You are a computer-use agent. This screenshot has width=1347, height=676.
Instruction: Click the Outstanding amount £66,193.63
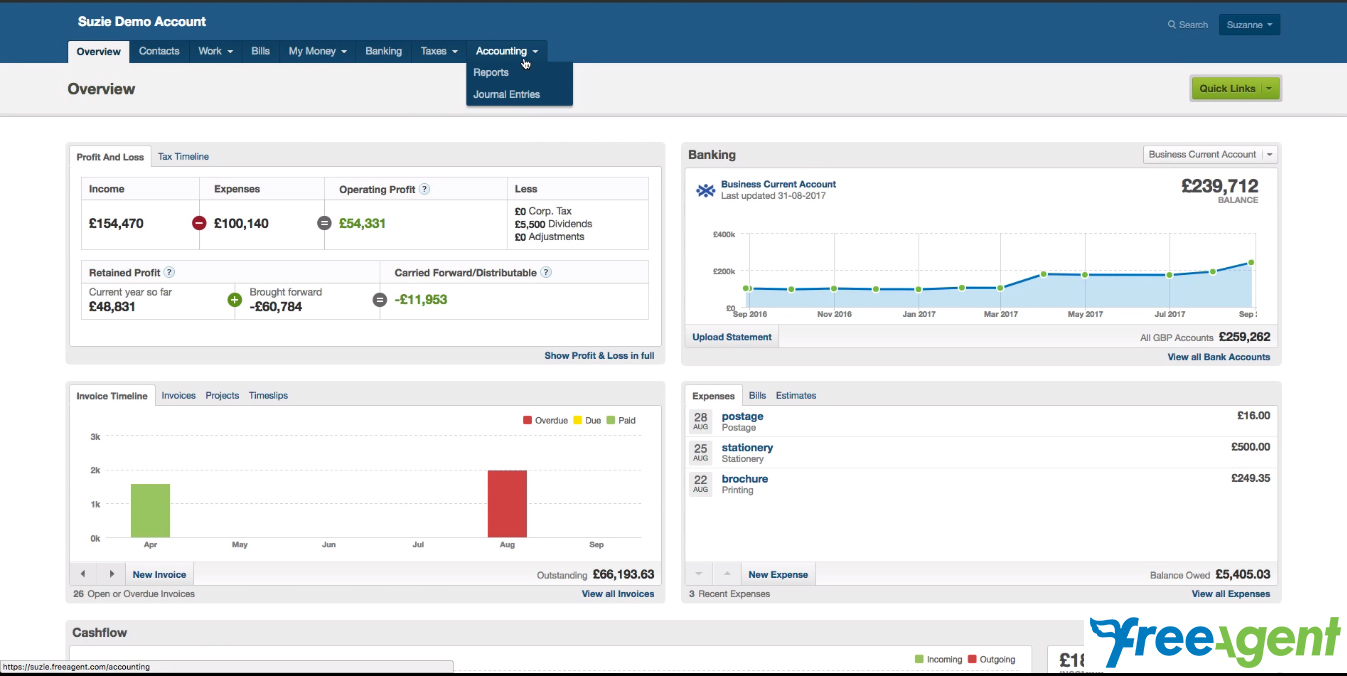click(623, 574)
